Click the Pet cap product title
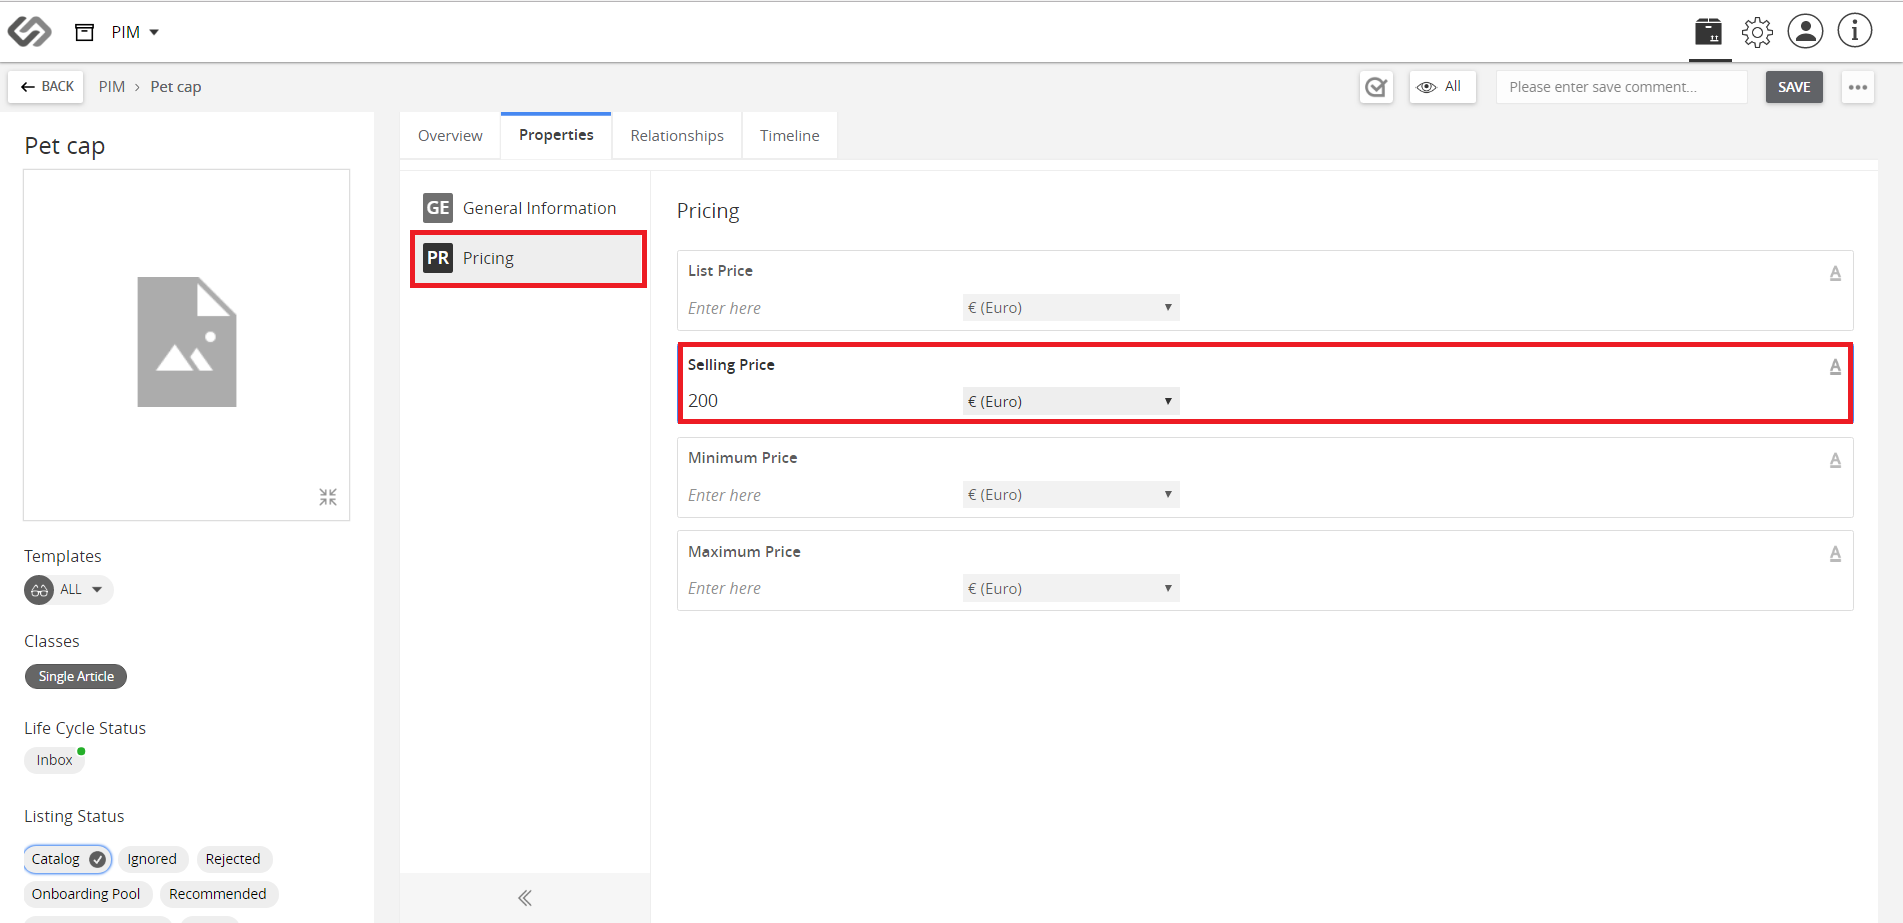 point(65,146)
